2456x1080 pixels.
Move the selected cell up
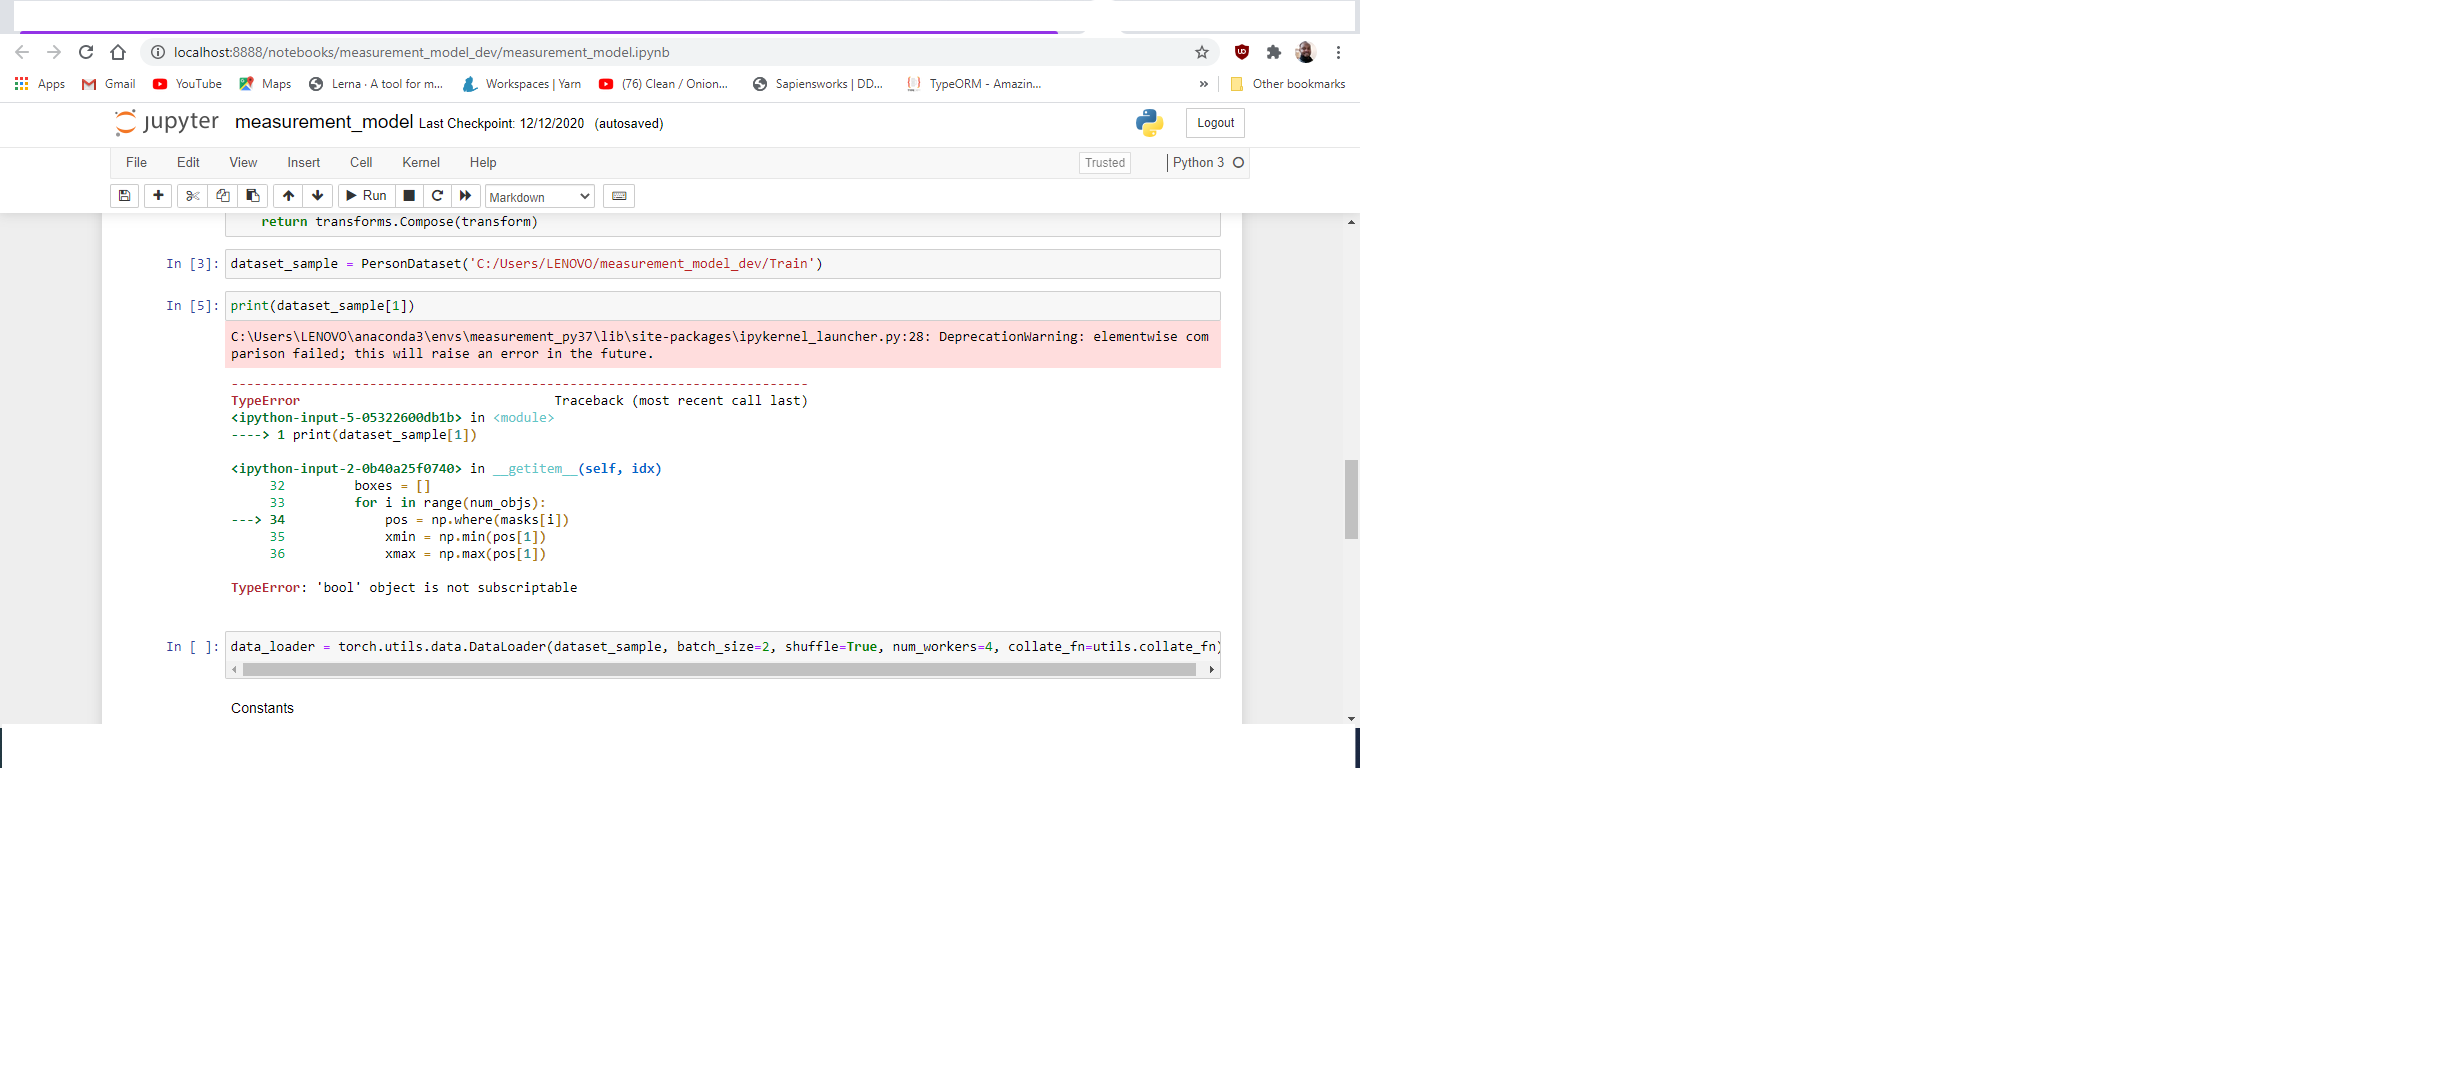288,196
